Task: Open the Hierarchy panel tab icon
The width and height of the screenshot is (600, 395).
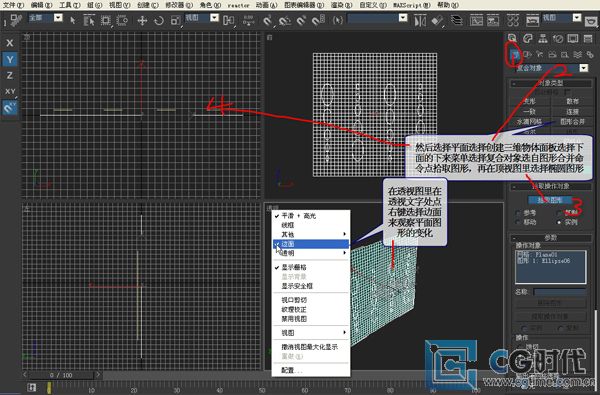Action: pyautogui.click(x=543, y=38)
